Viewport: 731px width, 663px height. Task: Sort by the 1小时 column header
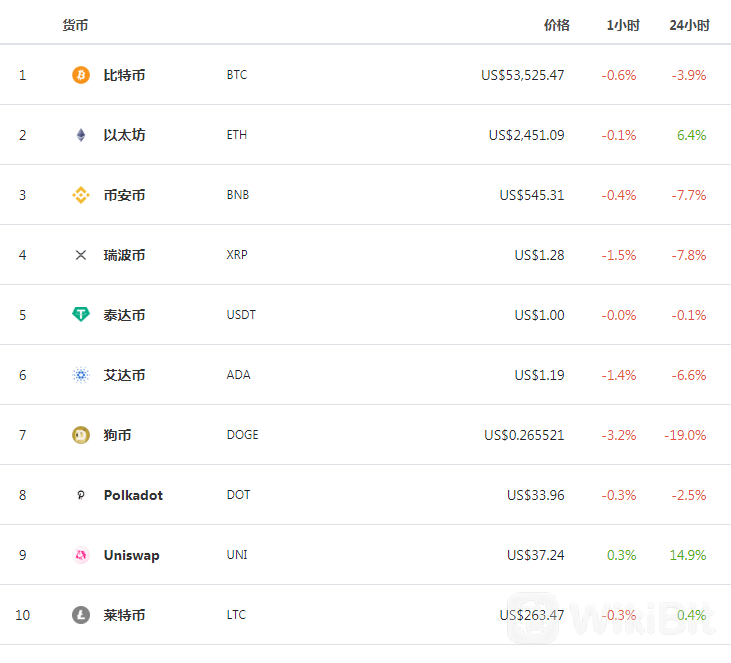coord(622,25)
